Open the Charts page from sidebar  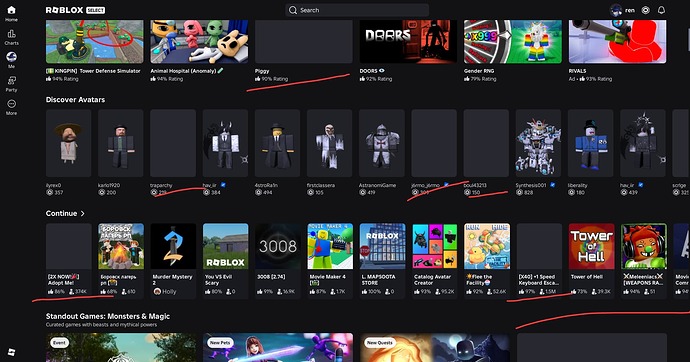[11, 37]
